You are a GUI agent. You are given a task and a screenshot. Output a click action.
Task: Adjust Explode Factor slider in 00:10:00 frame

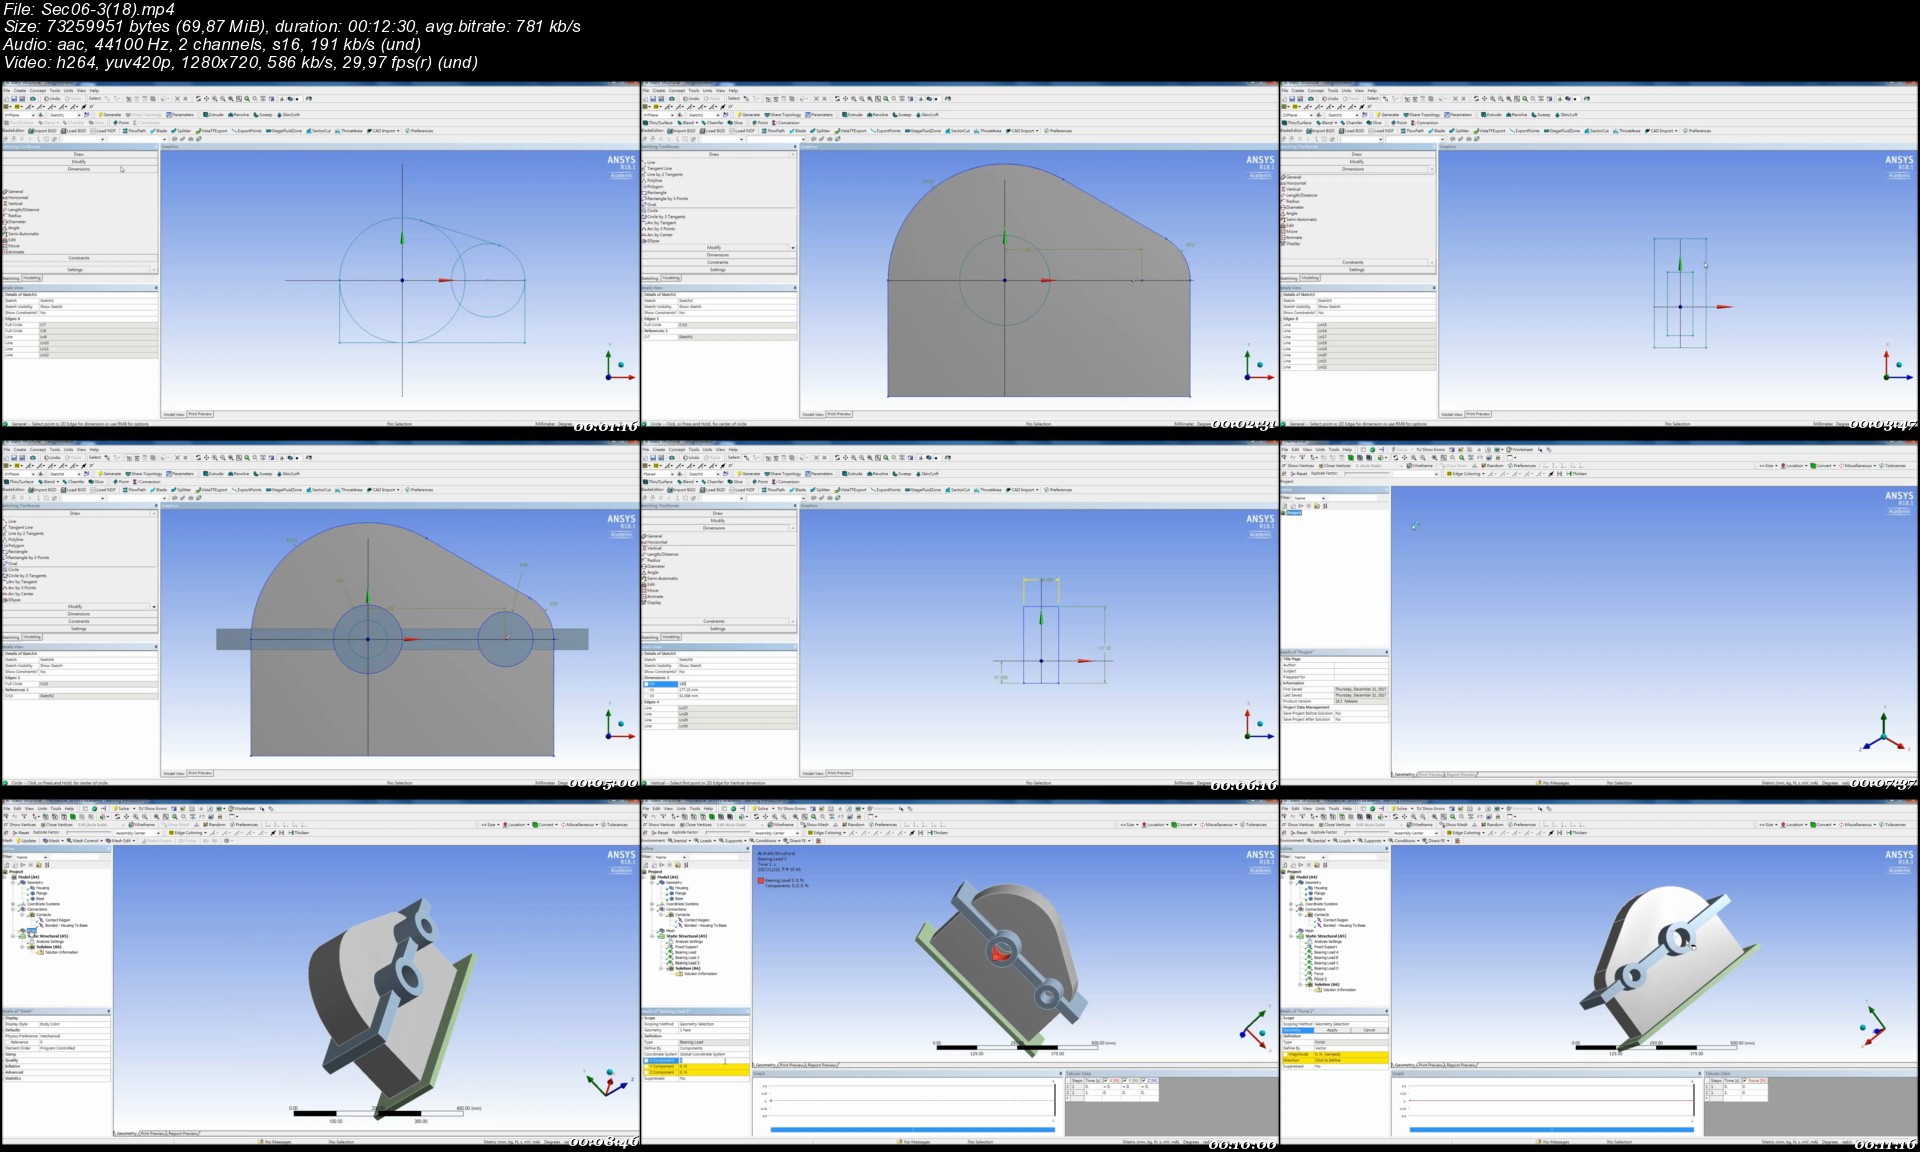click(728, 832)
